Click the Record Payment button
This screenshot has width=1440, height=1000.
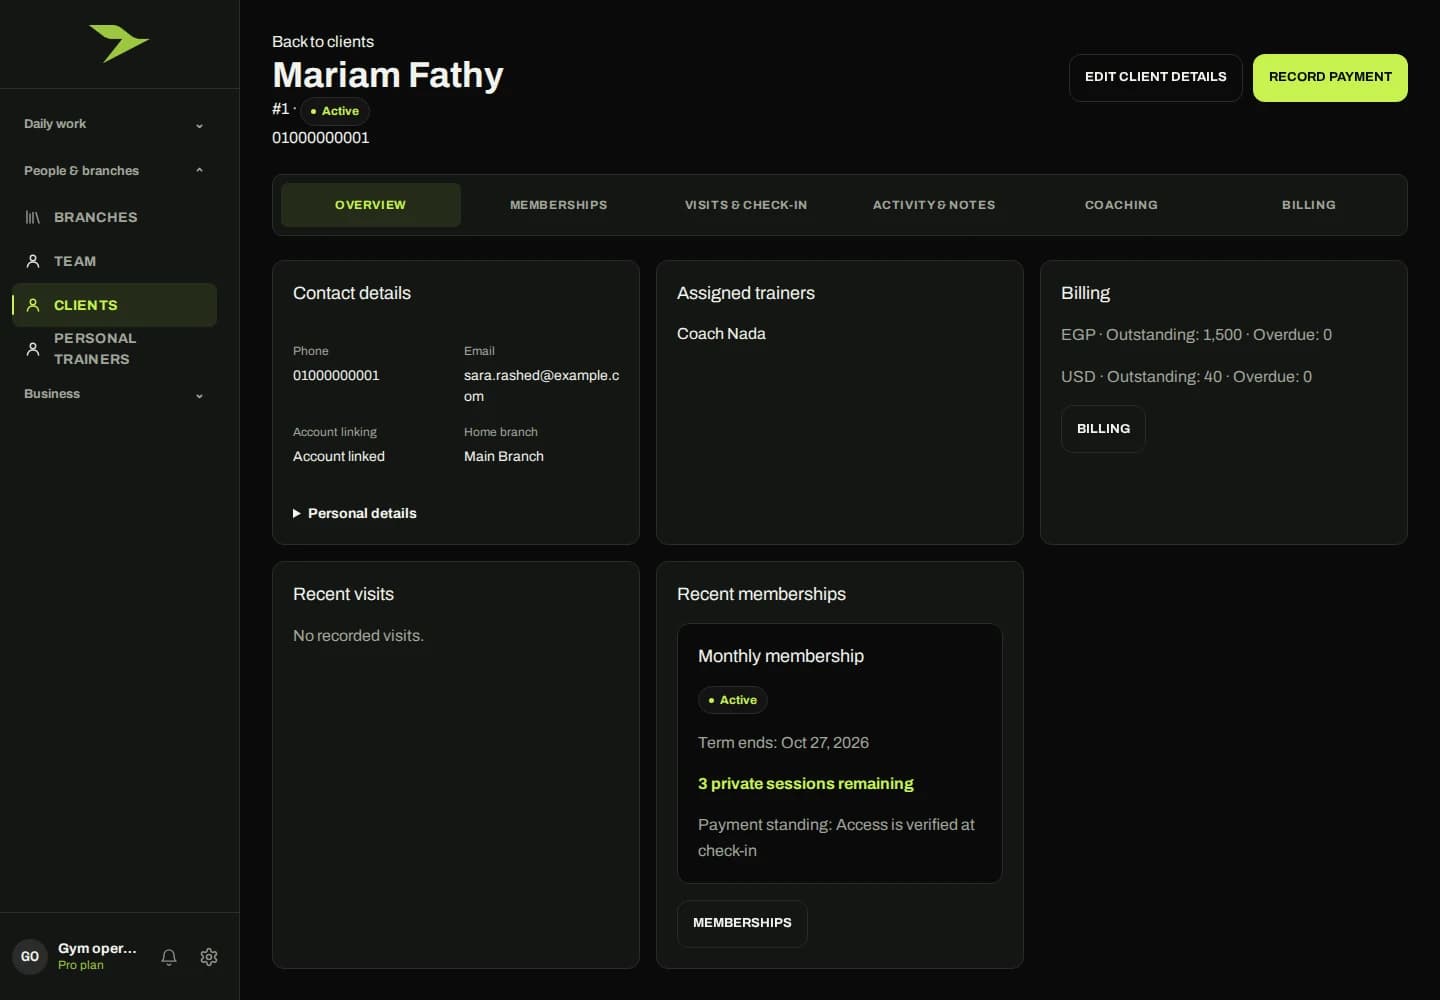[1330, 78]
